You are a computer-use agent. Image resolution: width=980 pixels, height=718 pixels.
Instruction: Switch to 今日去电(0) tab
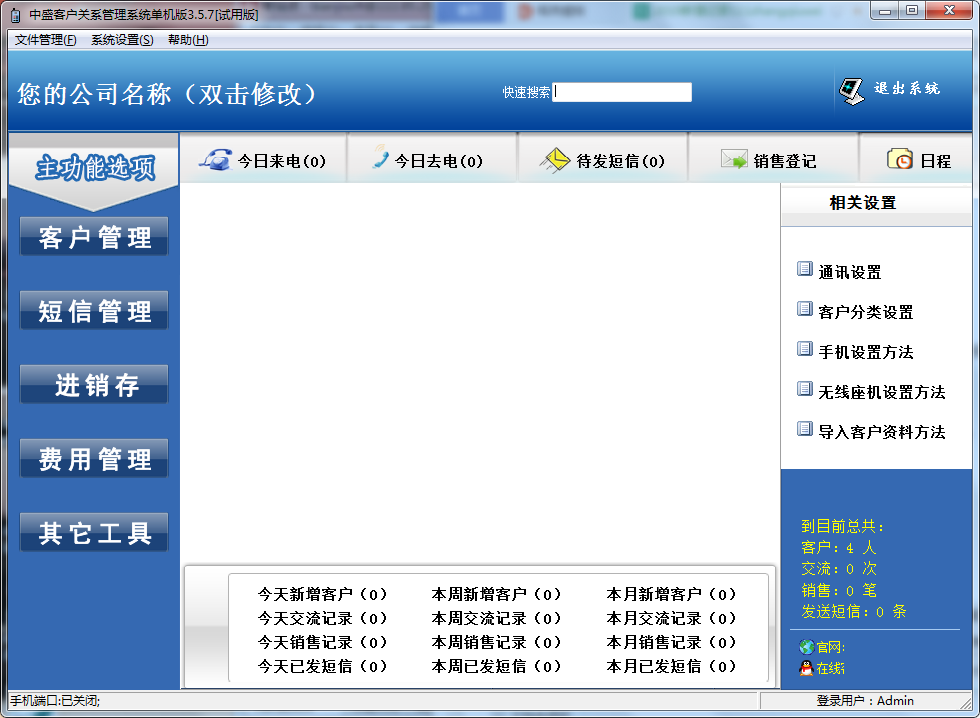tap(432, 159)
